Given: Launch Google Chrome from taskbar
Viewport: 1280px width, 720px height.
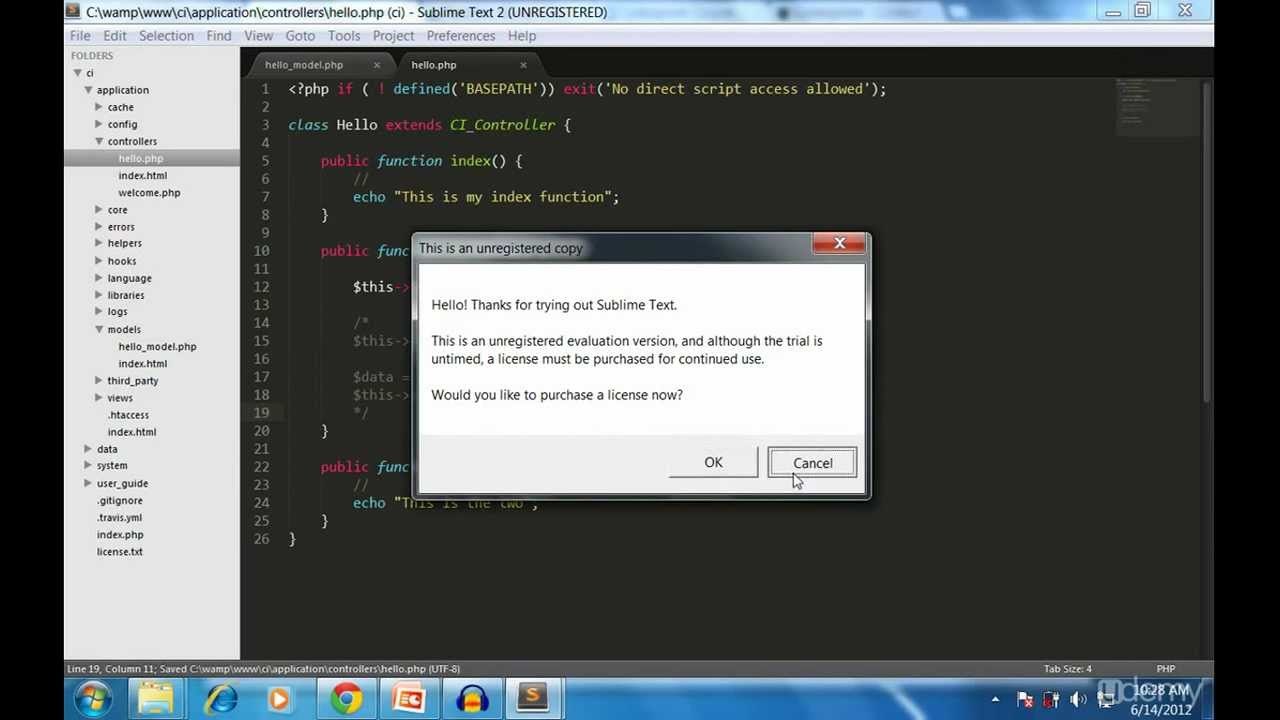Looking at the screenshot, I should pos(347,698).
